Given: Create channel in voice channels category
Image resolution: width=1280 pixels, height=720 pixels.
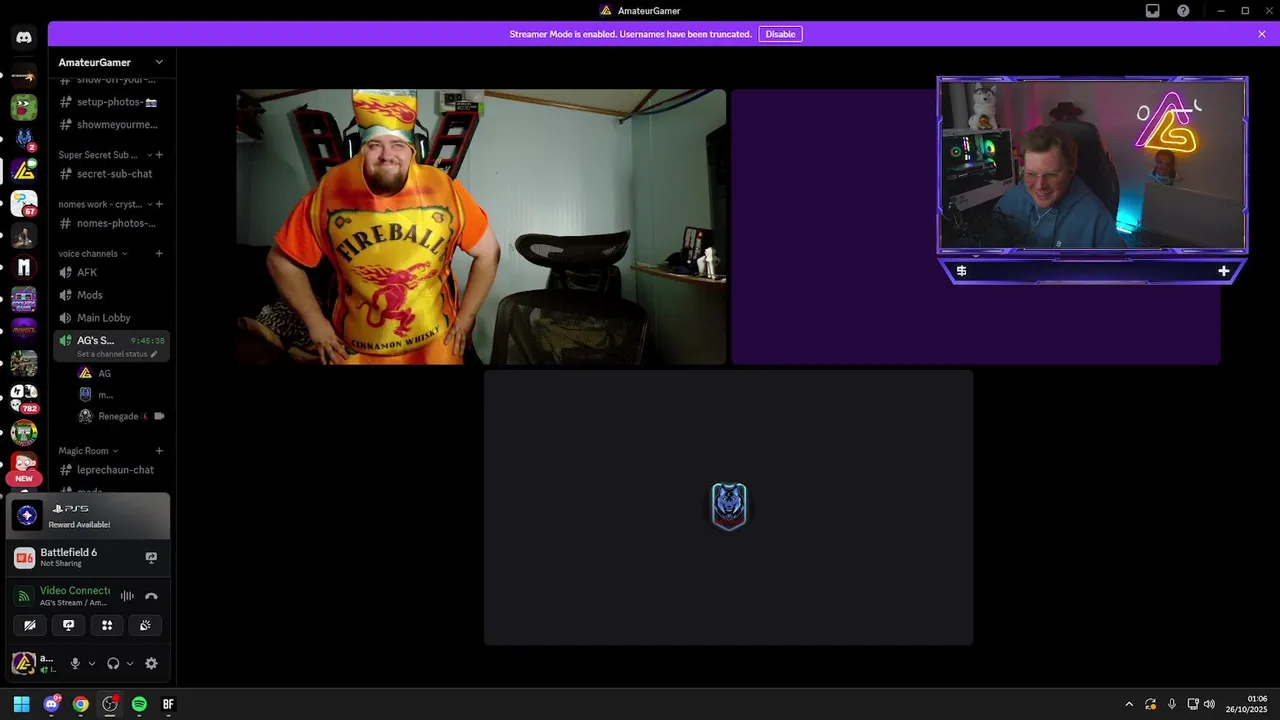Looking at the screenshot, I should click(159, 253).
